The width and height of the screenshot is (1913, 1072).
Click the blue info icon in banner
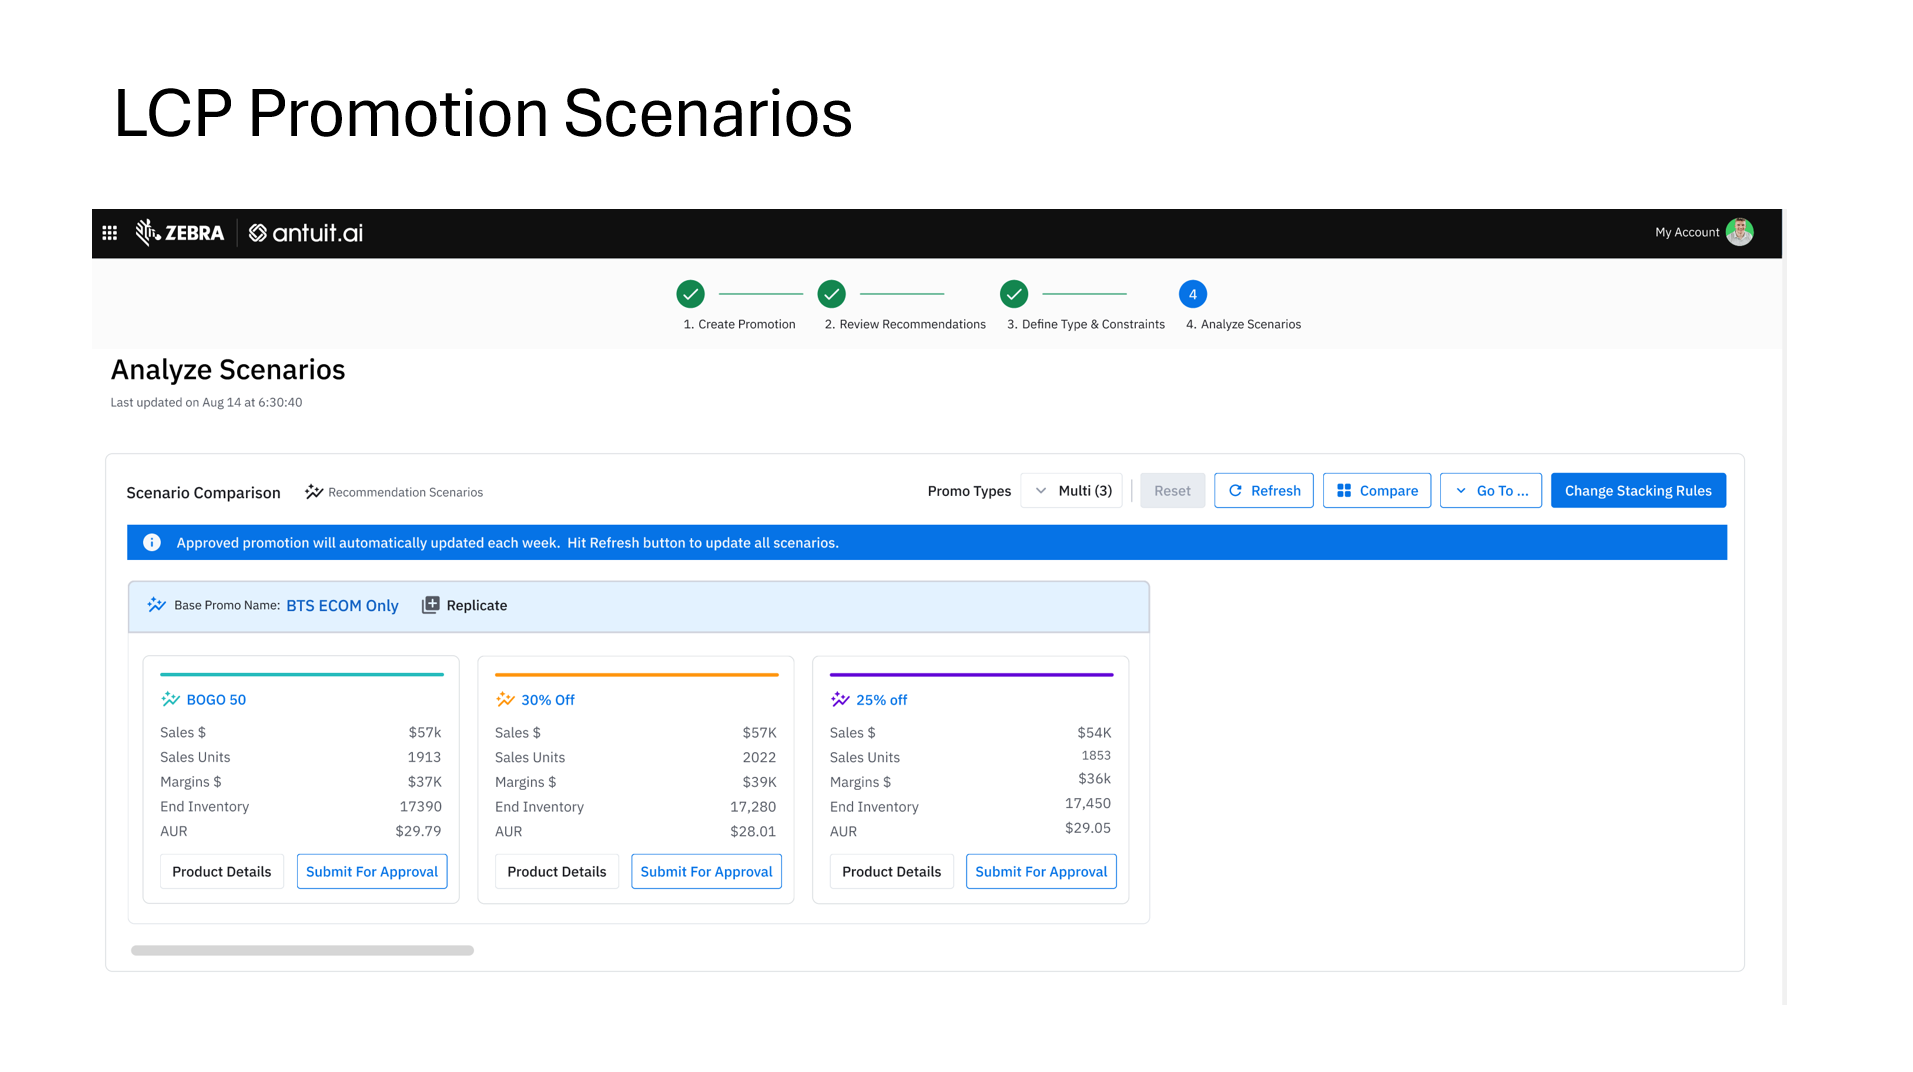click(152, 542)
